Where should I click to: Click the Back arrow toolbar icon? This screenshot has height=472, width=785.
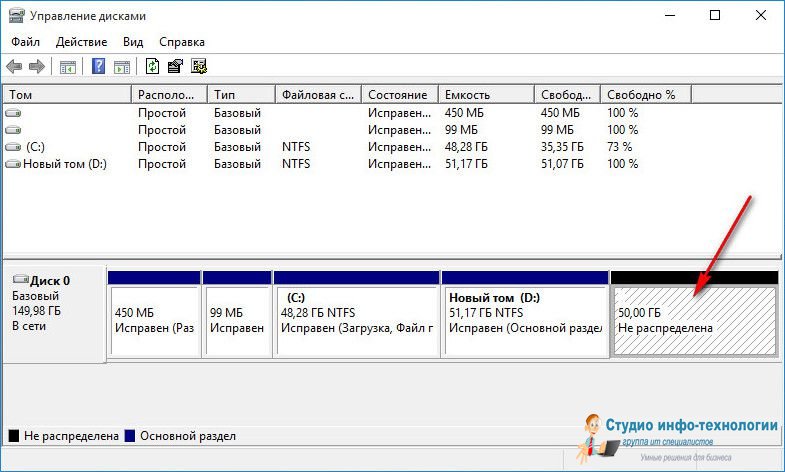(14, 67)
